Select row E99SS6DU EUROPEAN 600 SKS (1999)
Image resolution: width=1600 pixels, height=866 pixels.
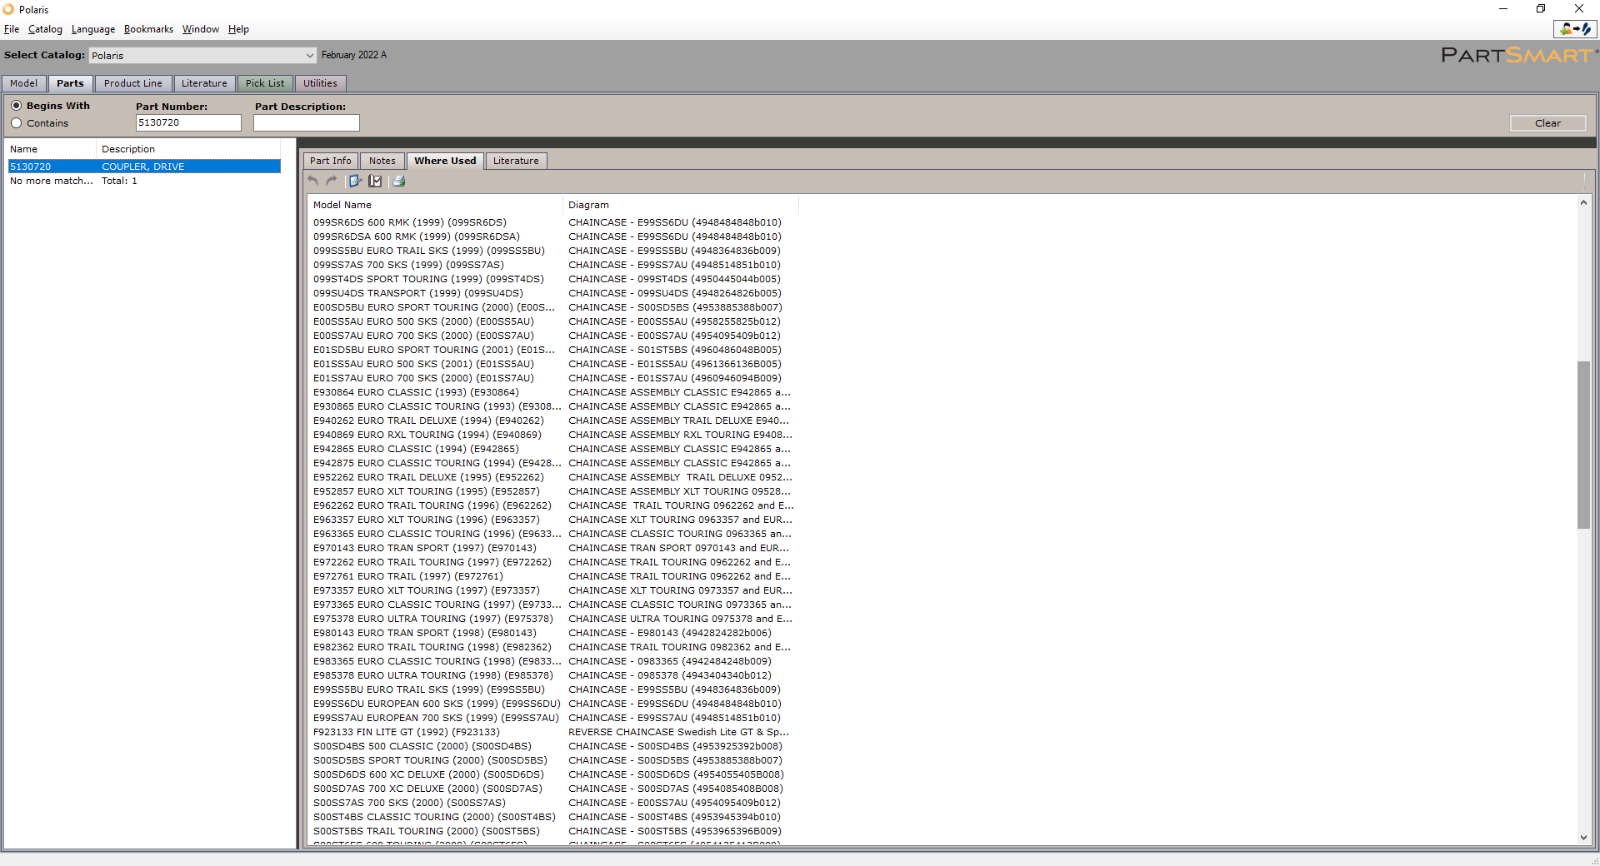[x=437, y=704]
